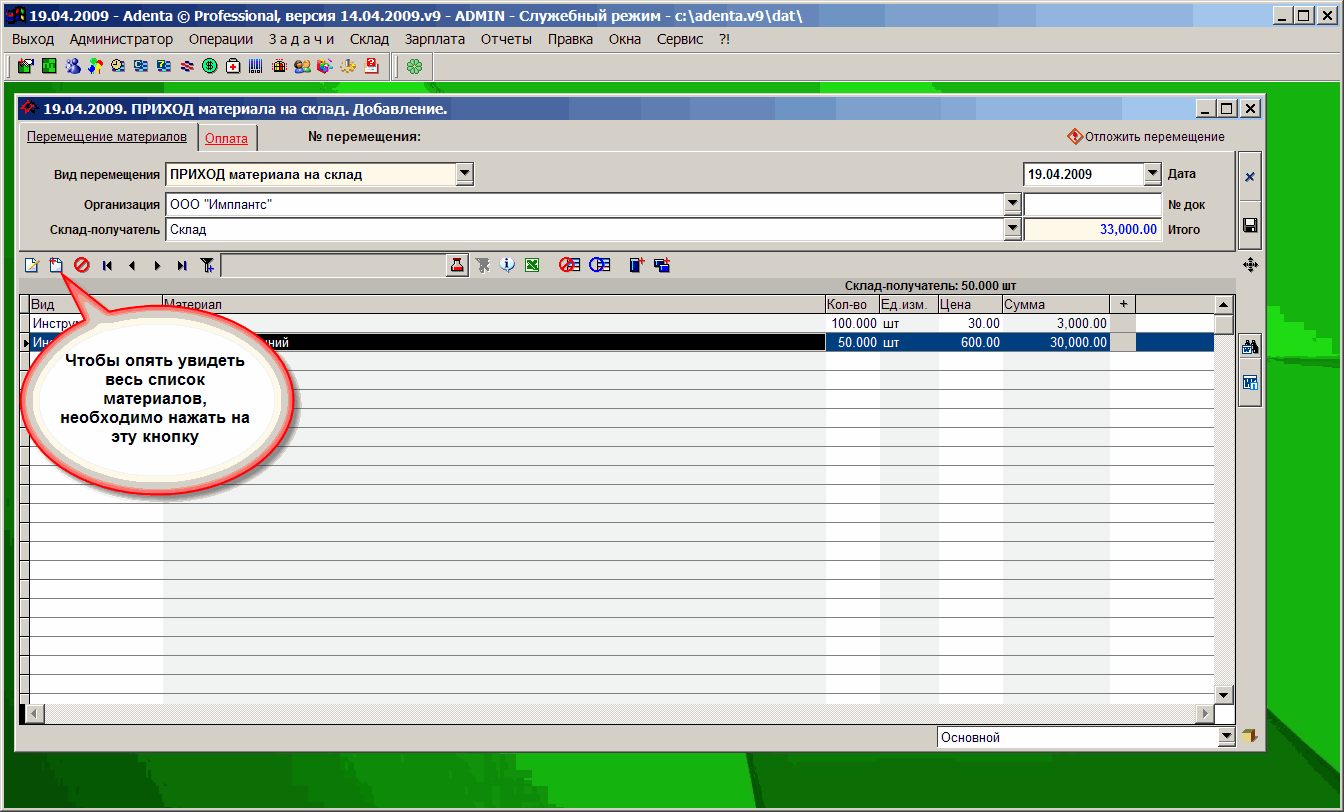Go to the last record arrow
This screenshot has height=812, width=1344.
pos(182,265)
